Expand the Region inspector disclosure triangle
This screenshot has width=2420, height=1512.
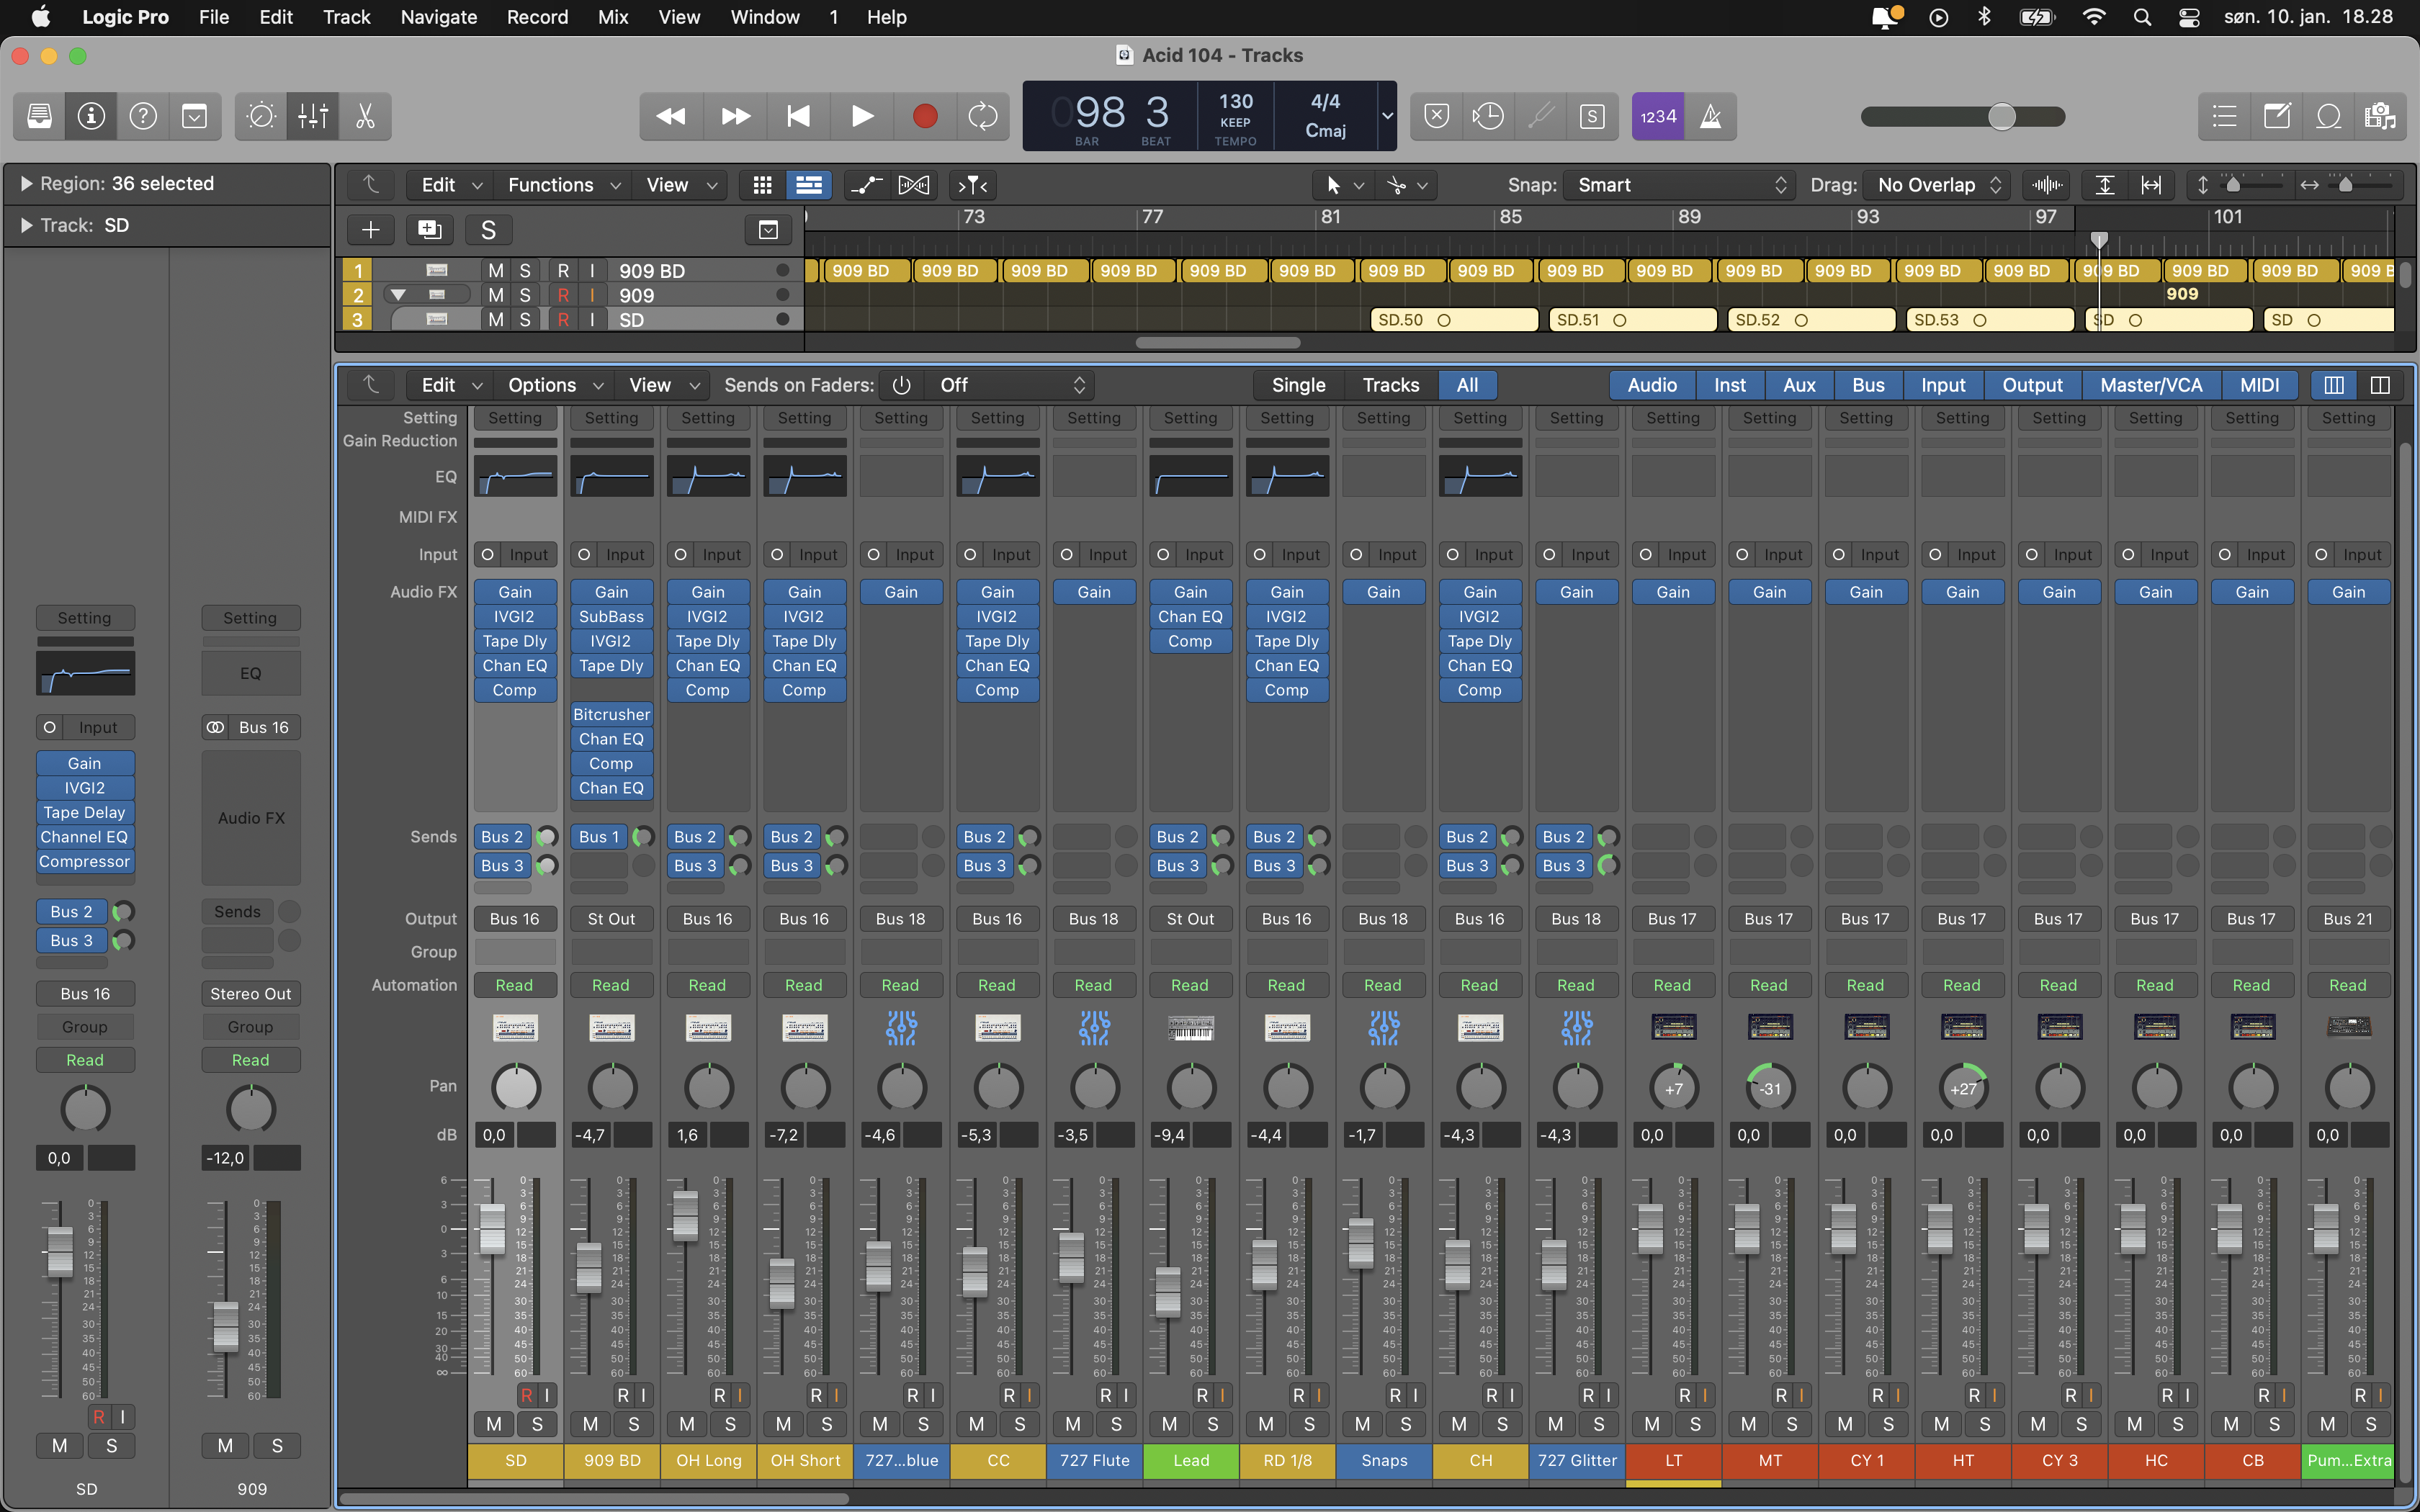pyautogui.click(x=26, y=184)
